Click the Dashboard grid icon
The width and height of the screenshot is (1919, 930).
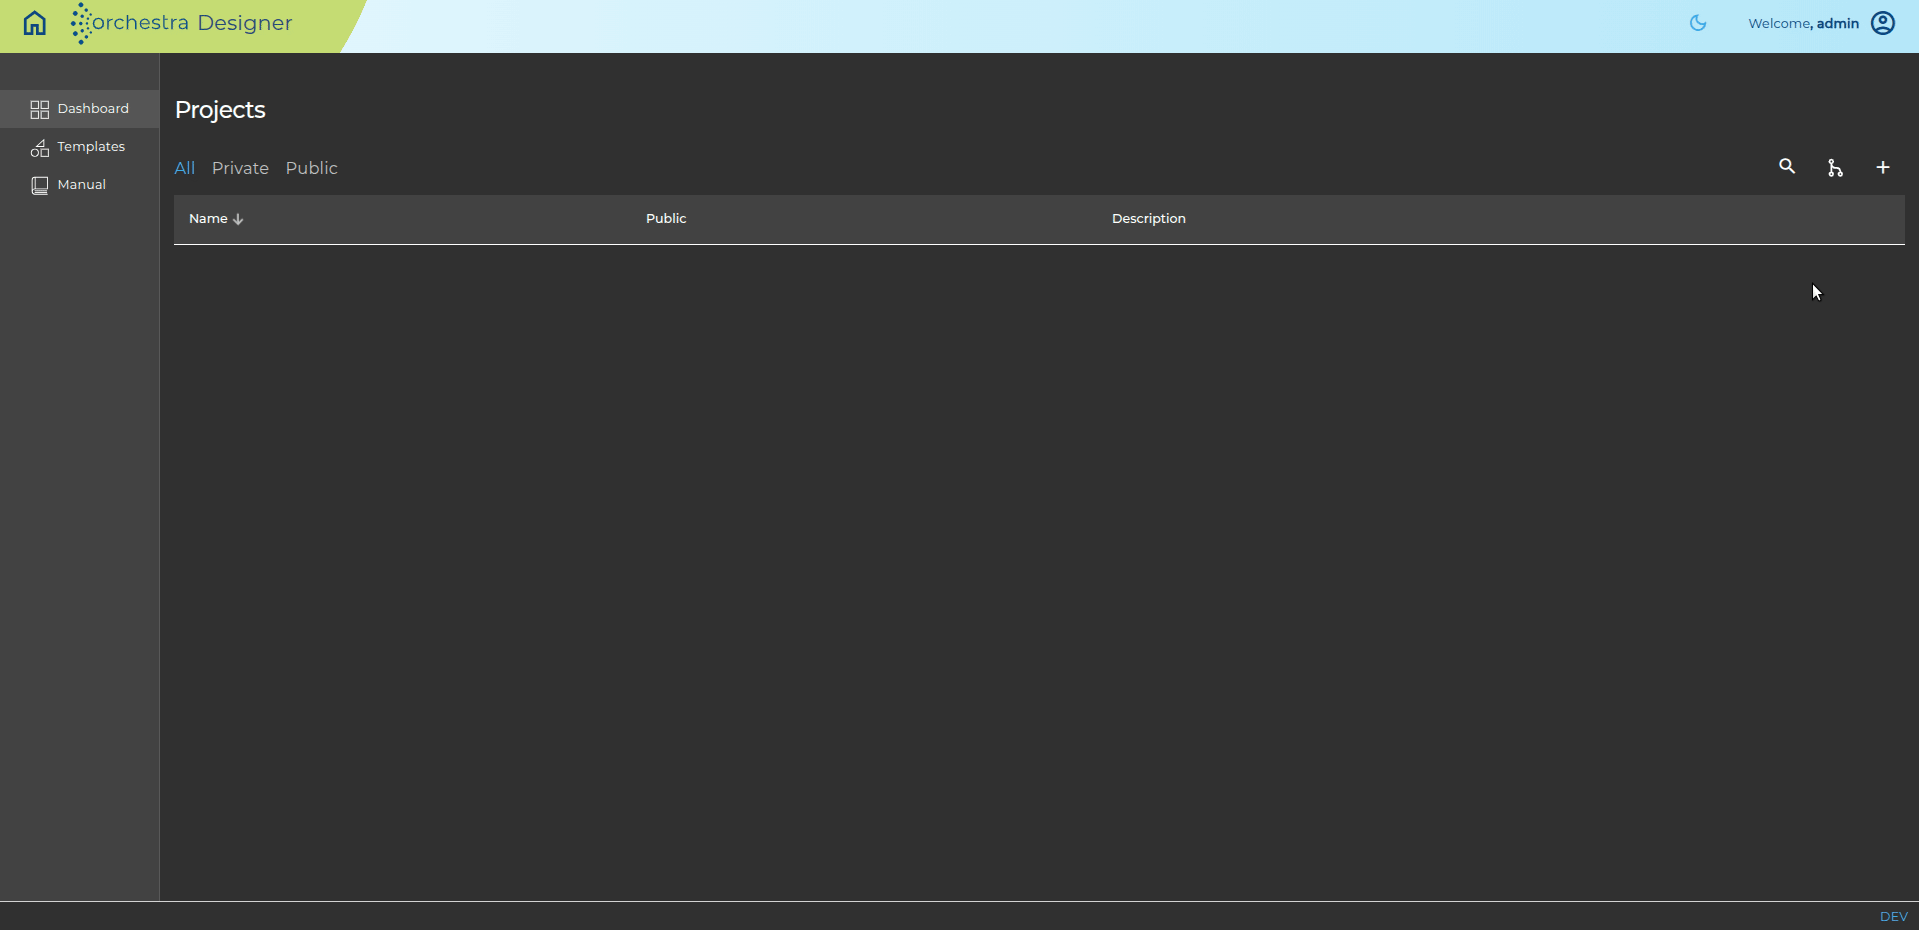tap(40, 109)
